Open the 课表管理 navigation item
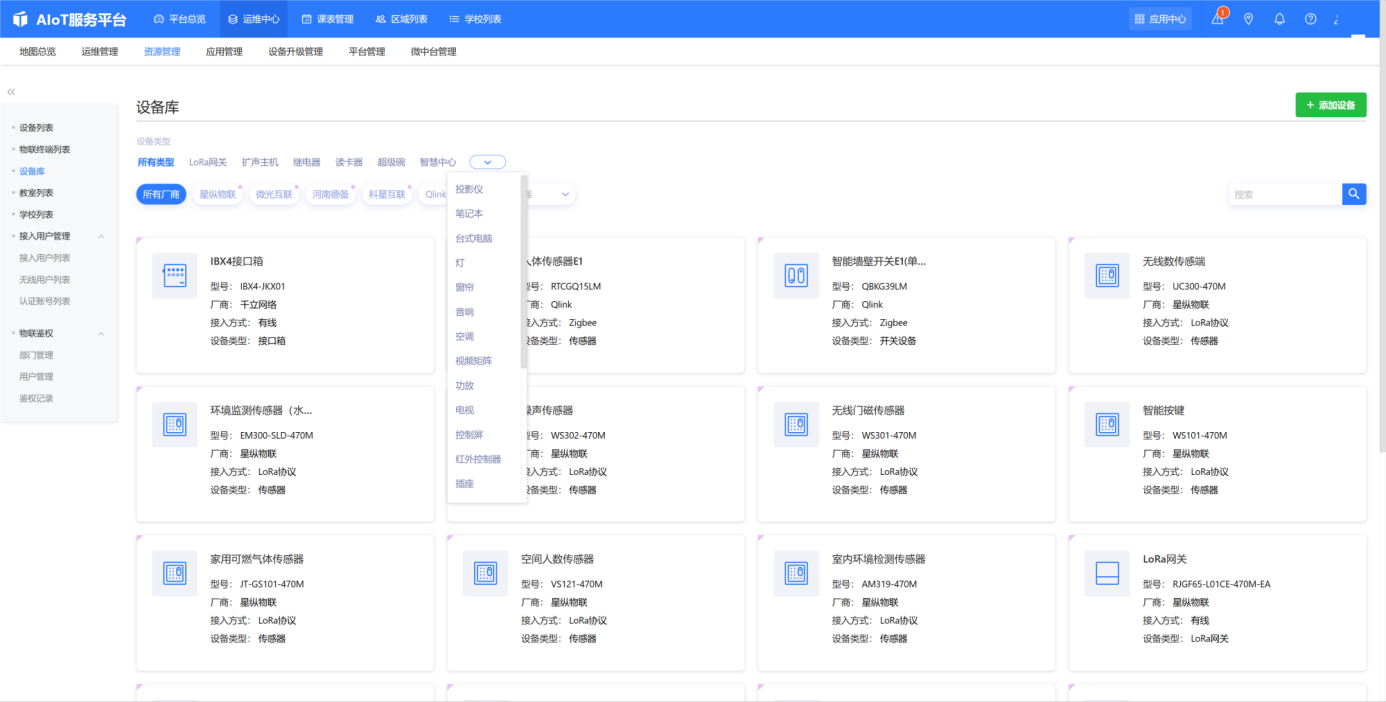Image resolution: width=1386 pixels, height=702 pixels. tap(330, 17)
